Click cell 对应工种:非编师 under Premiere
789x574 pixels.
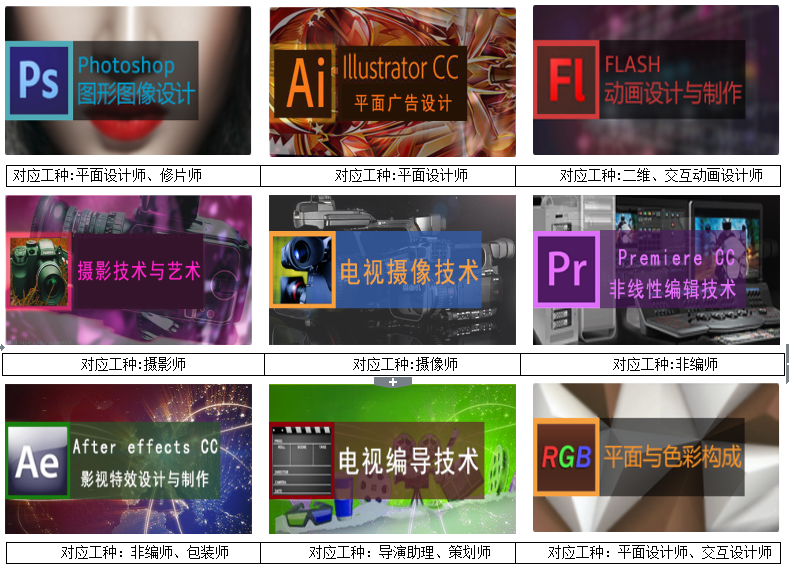[x=652, y=364]
